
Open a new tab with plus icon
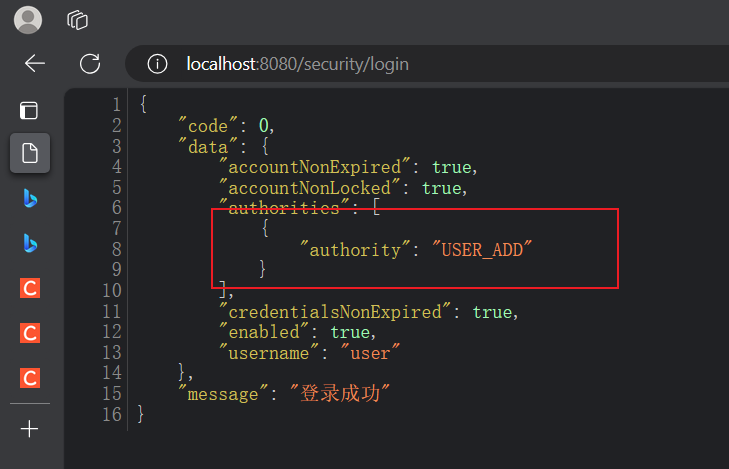pos(30,429)
